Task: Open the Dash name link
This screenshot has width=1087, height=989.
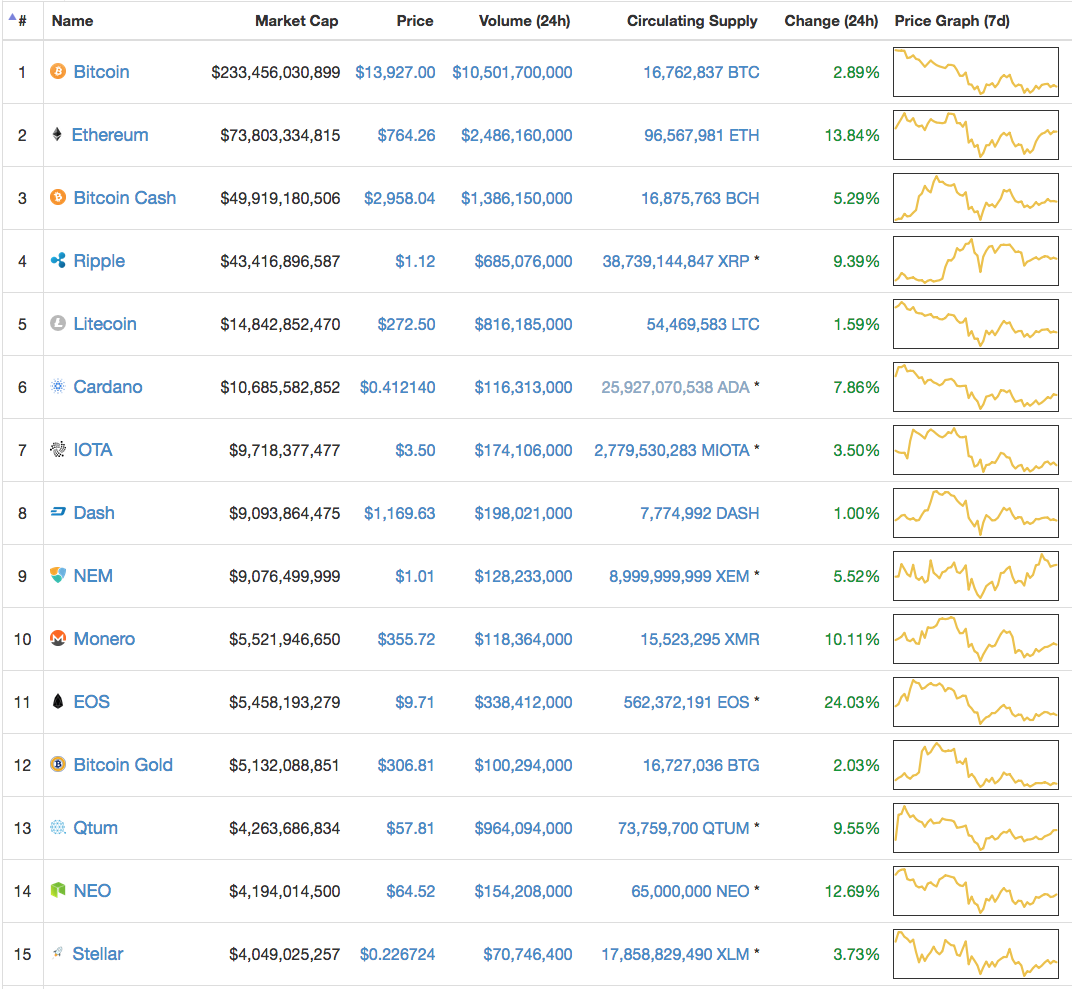Action: (x=94, y=513)
